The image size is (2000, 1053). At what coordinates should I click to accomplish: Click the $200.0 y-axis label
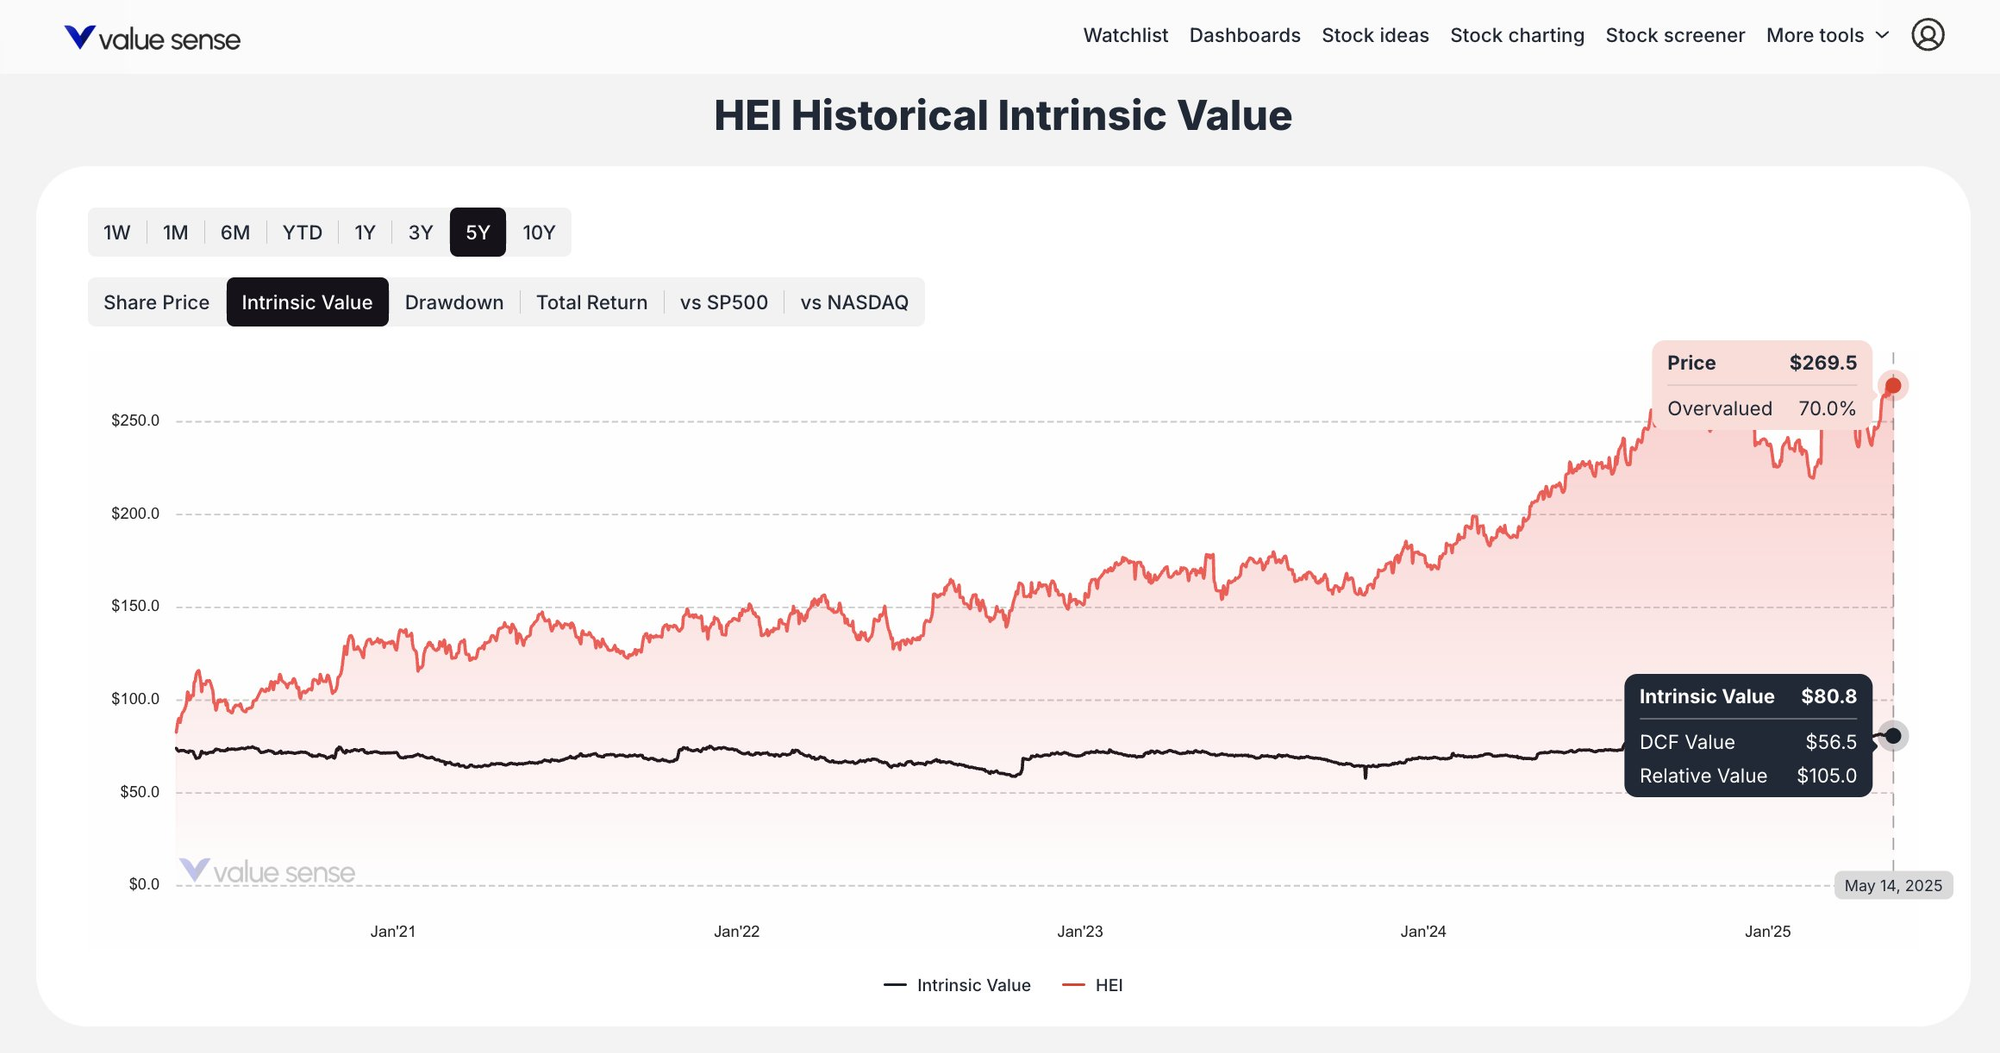click(x=135, y=513)
